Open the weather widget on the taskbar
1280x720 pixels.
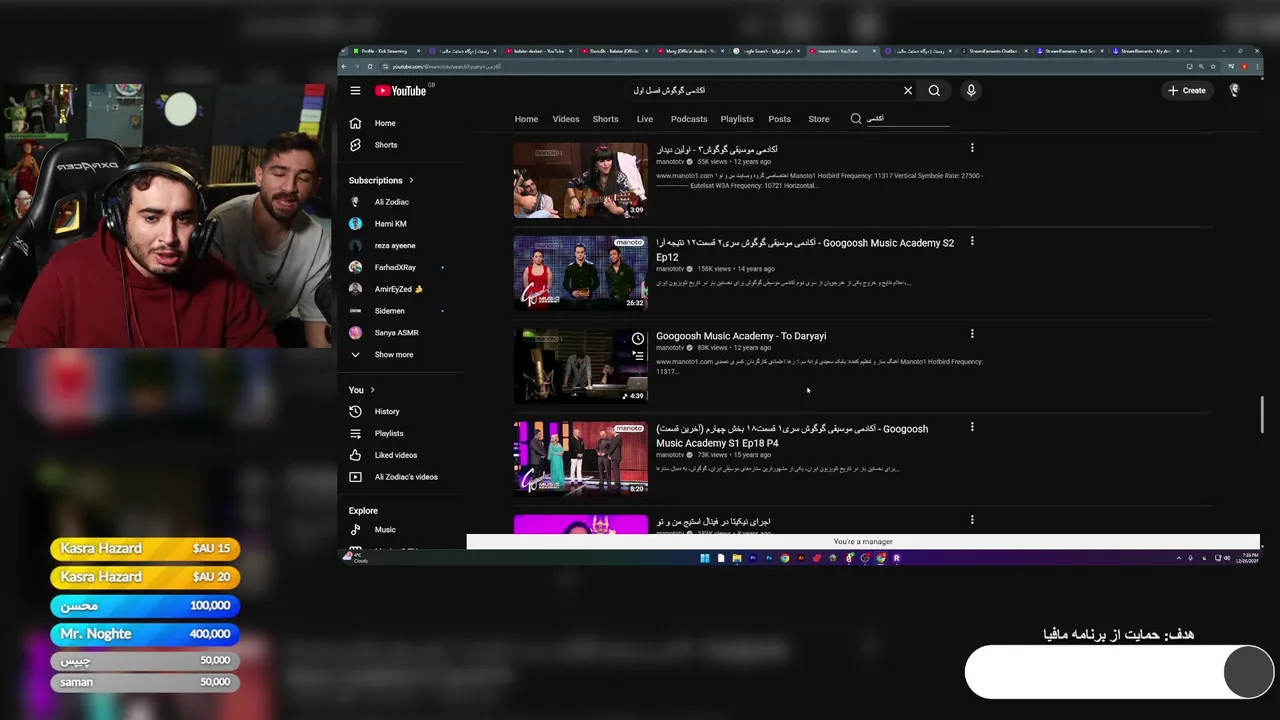point(357,558)
